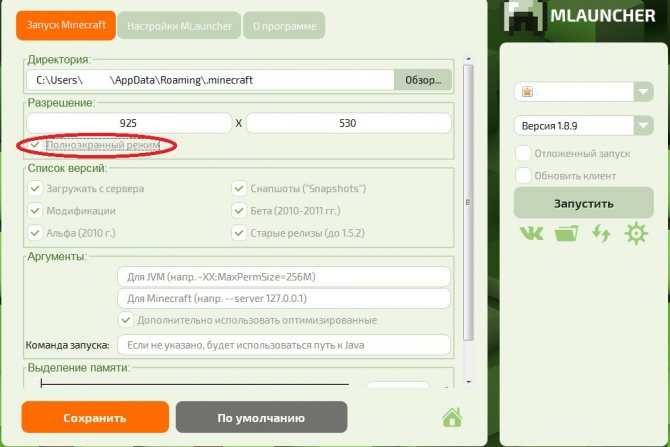Click the Выделение памяти label
This screenshot has height=447, width=670.
[78, 368]
